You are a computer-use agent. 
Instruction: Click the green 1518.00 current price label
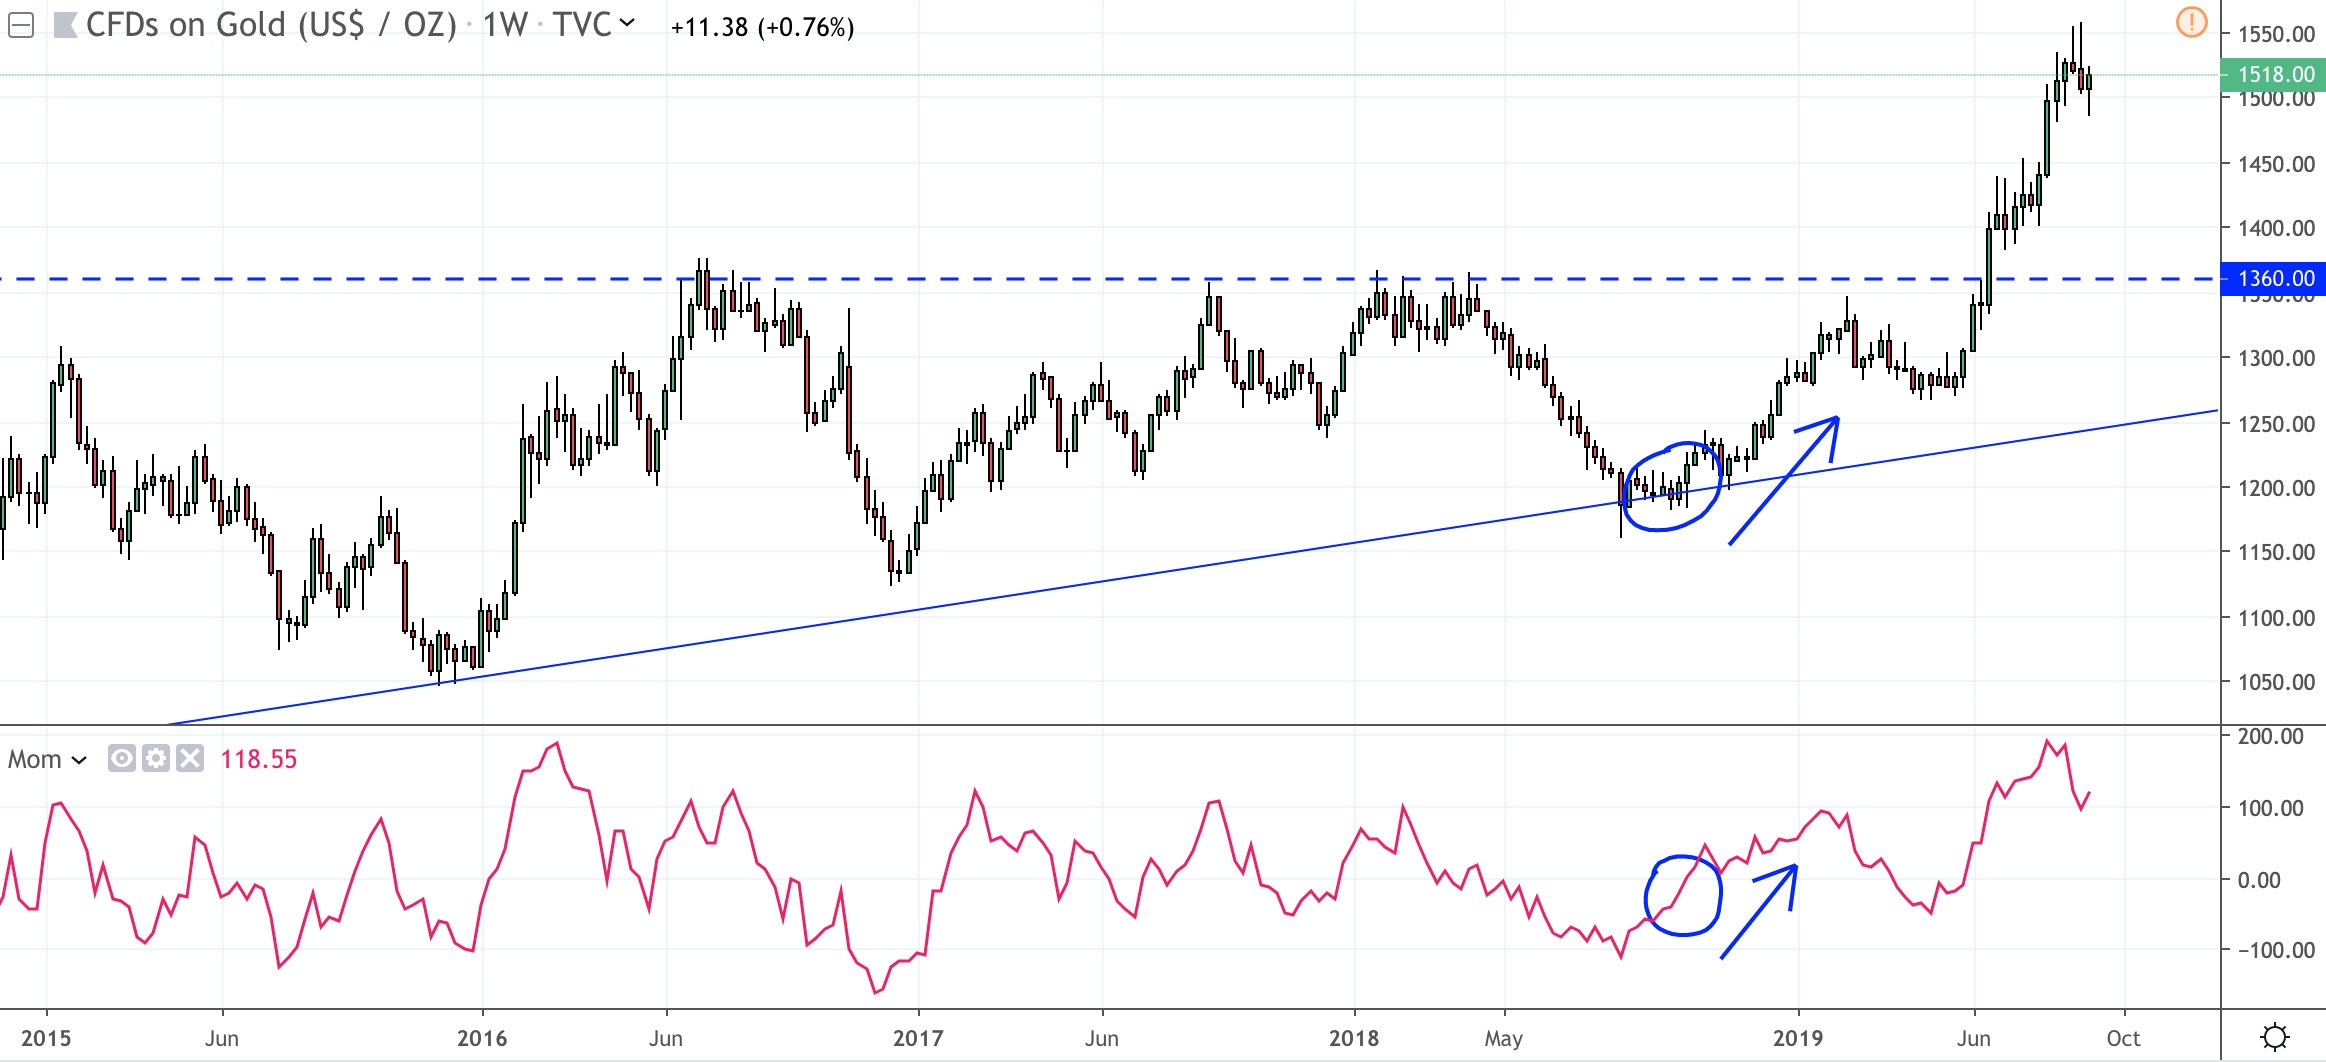(2275, 74)
